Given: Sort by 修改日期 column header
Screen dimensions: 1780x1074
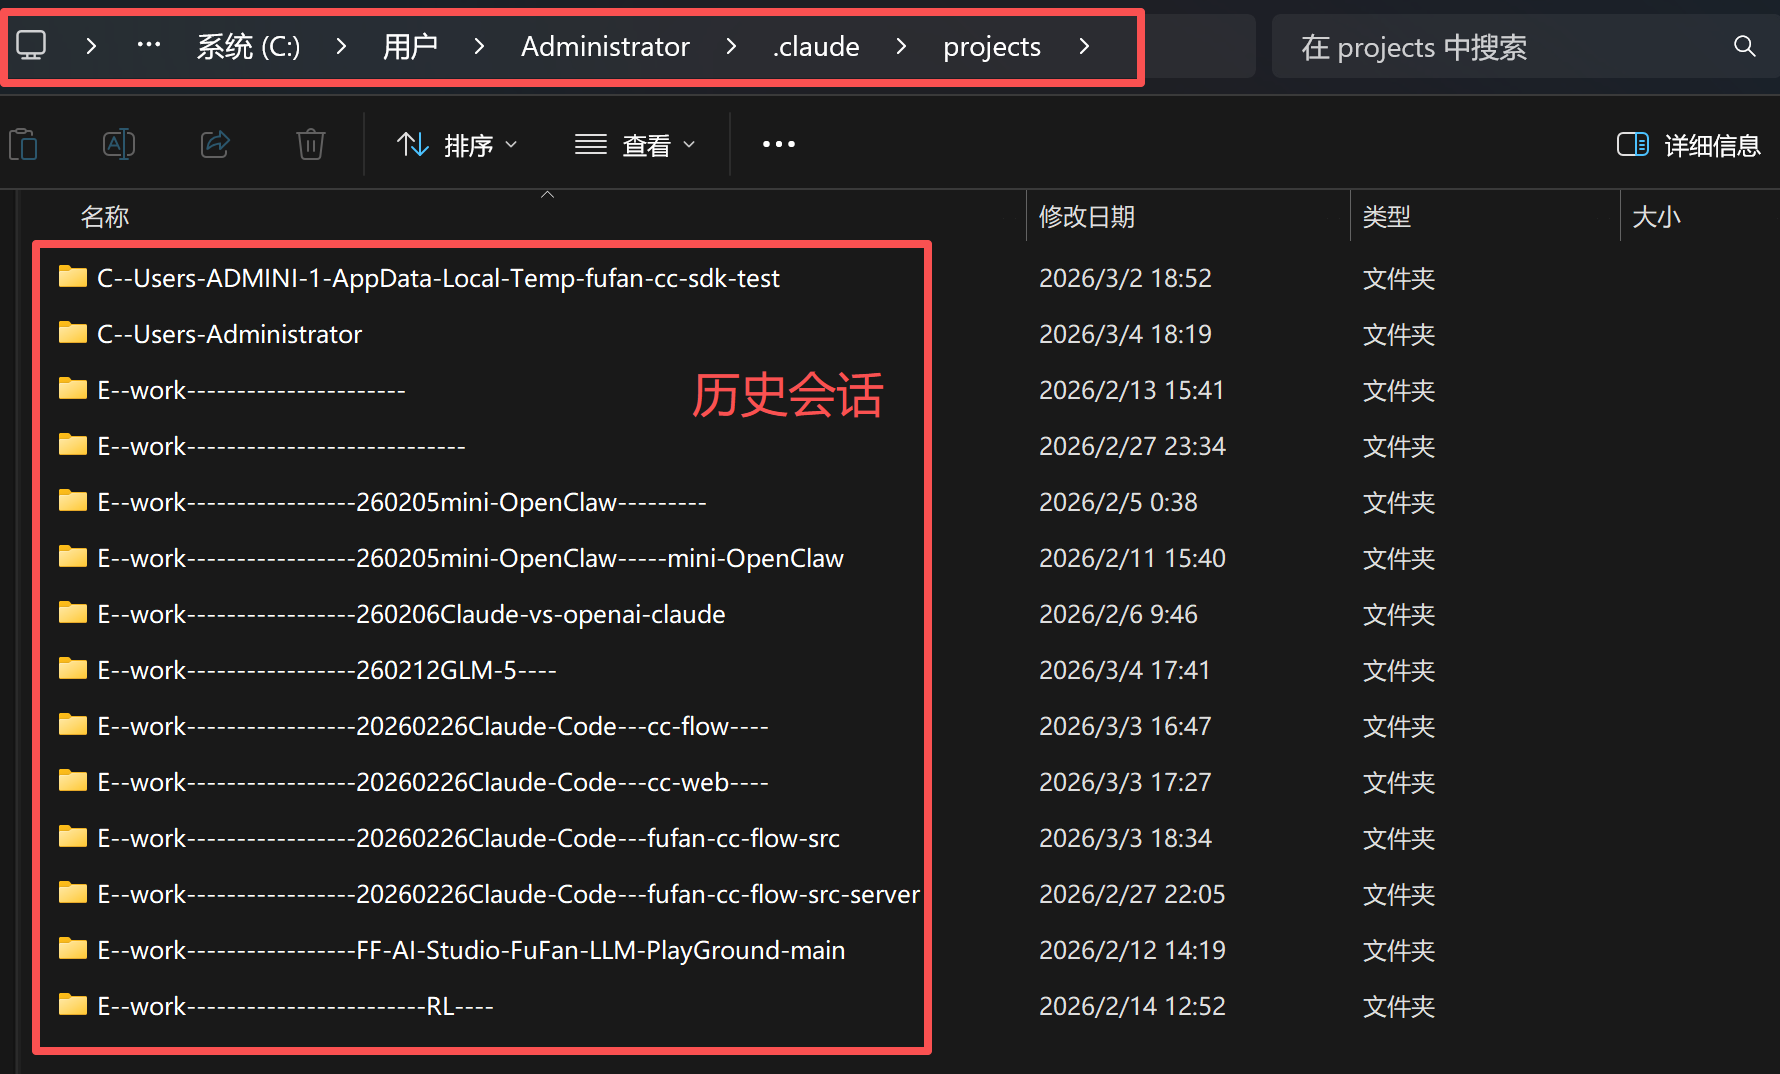Looking at the screenshot, I should click(1087, 217).
